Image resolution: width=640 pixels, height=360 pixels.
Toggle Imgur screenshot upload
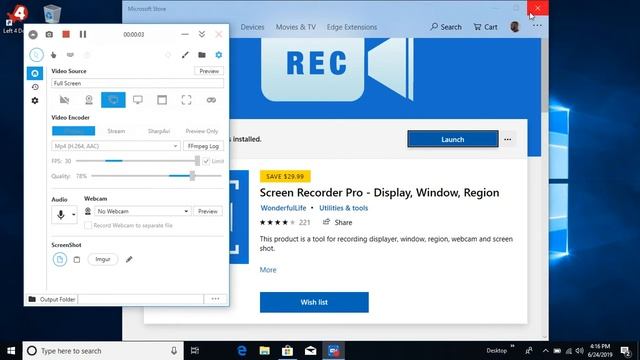(103, 260)
